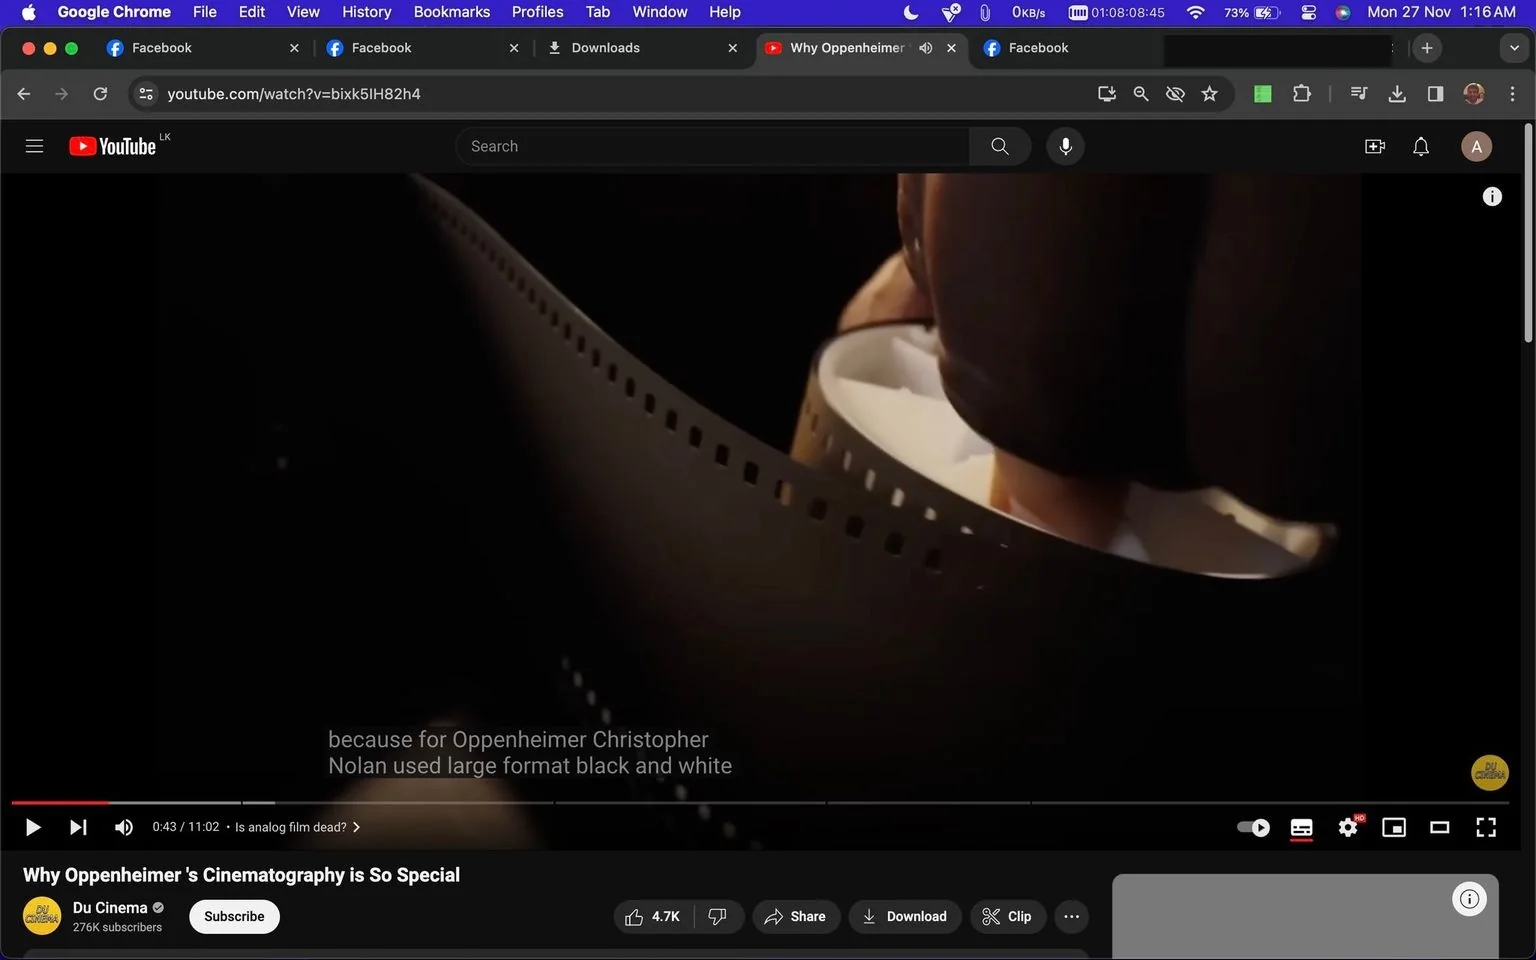Subscribe to Du Cinema
The width and height of the screenshot is (1536, 960).
[234, 917]
